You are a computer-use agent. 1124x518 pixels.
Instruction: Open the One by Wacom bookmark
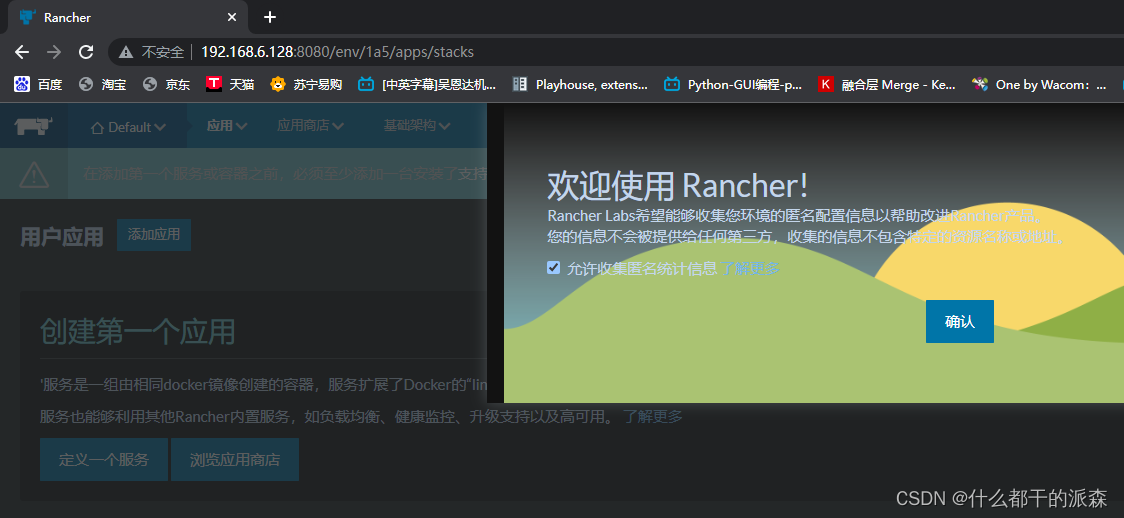tap(1039, 85)
